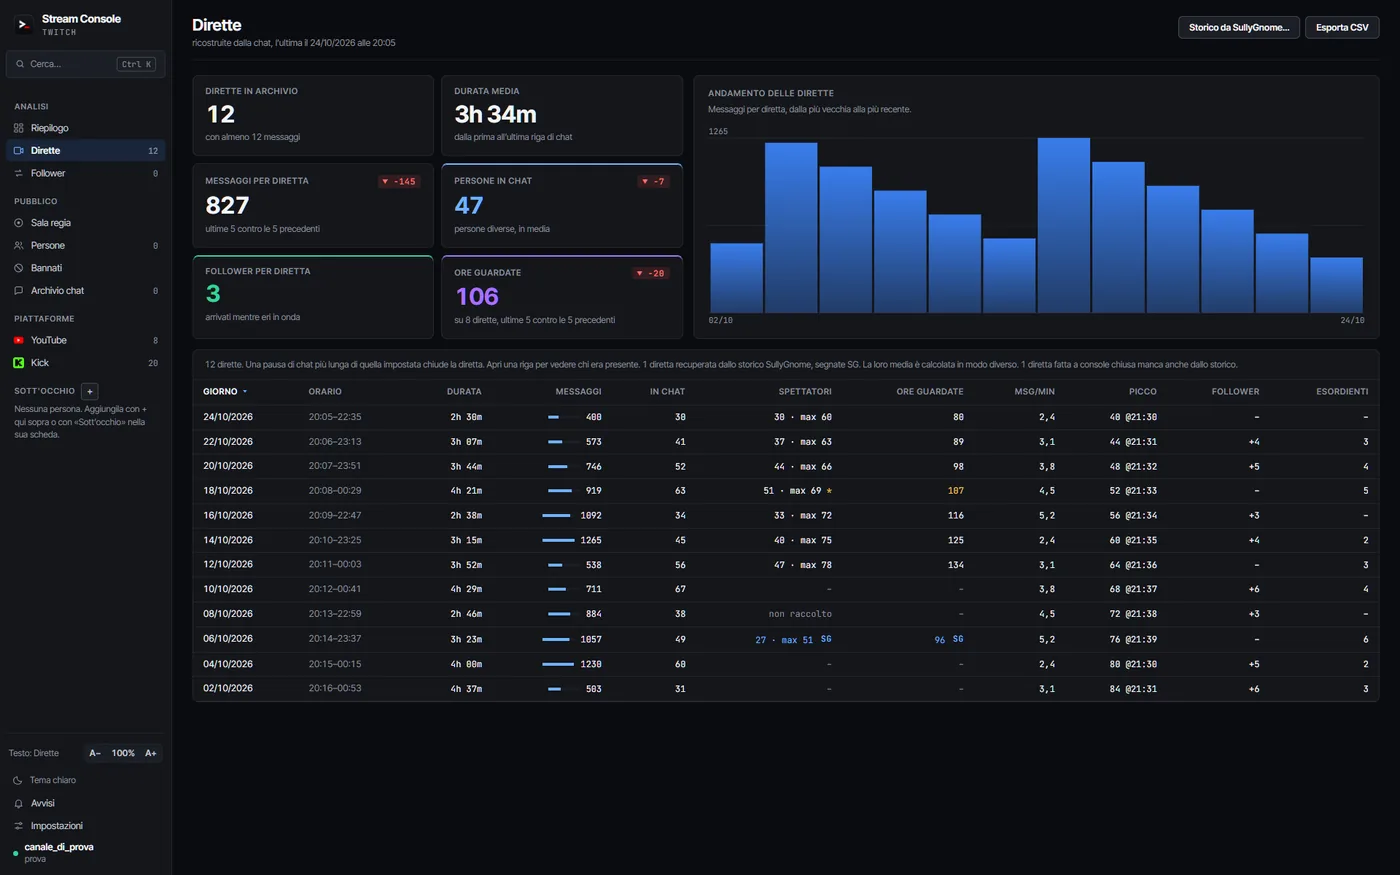The width and height of the screenshot is (1400, 875).
Task: Open the Riepilogo grid icon
Action: point(18,128)
